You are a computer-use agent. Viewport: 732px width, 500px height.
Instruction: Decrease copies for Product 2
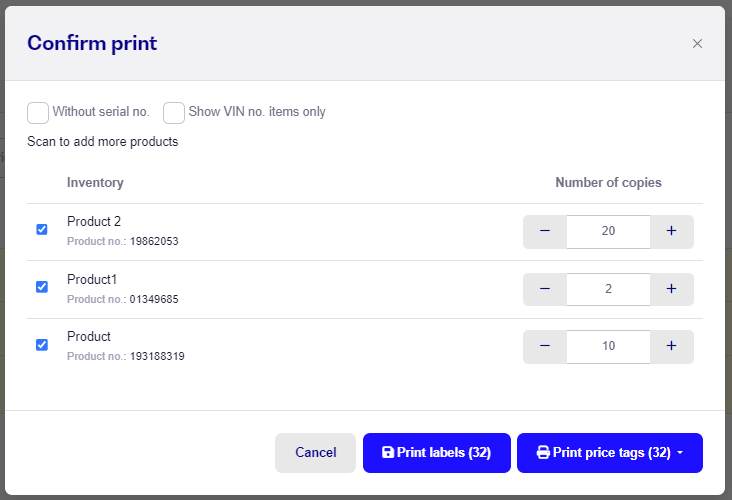545,232
